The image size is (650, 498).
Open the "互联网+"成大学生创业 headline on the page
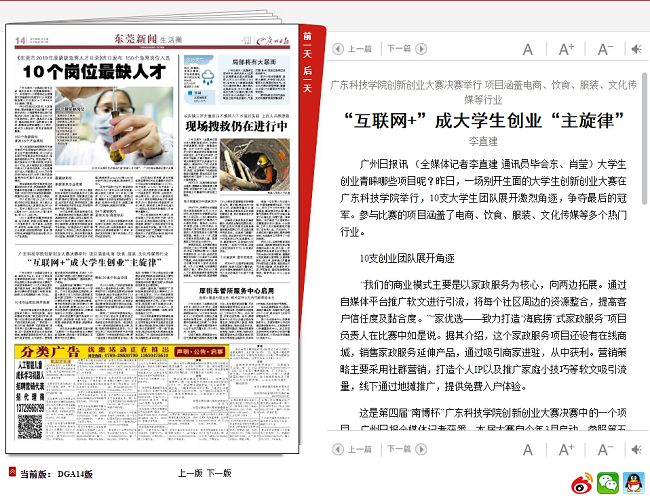(x=95, y=263)
